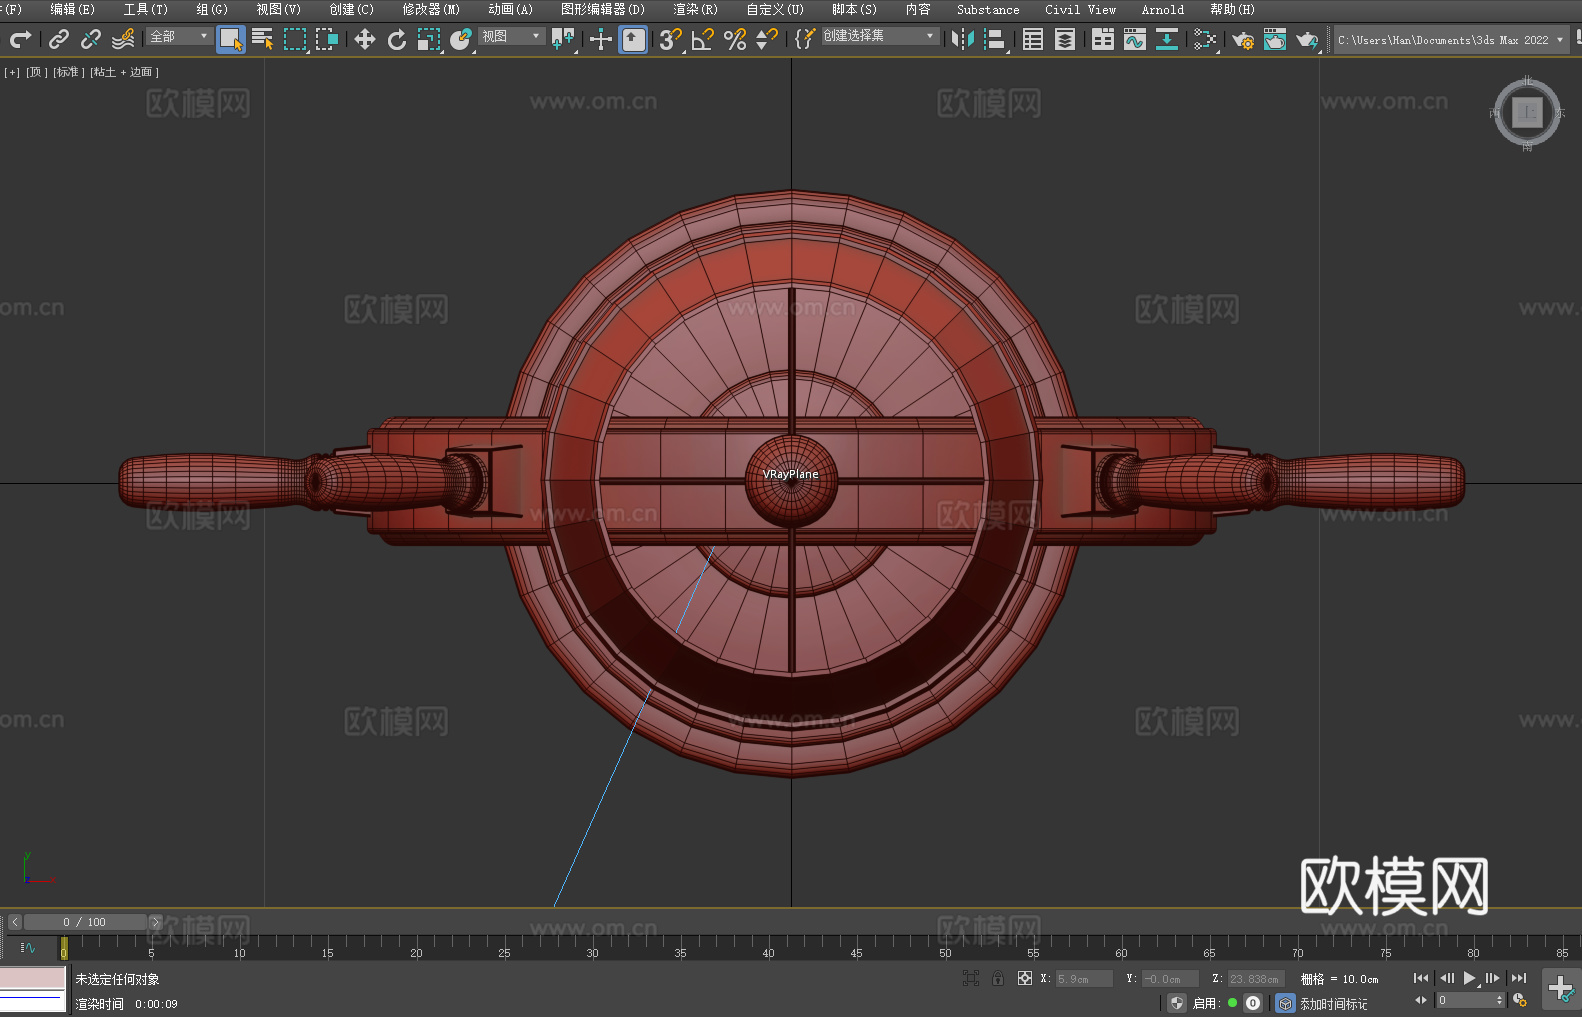Select the Move tool in toolbar
The image size is (1582, 1017).
pyautogui.click(x=365, y=39)
